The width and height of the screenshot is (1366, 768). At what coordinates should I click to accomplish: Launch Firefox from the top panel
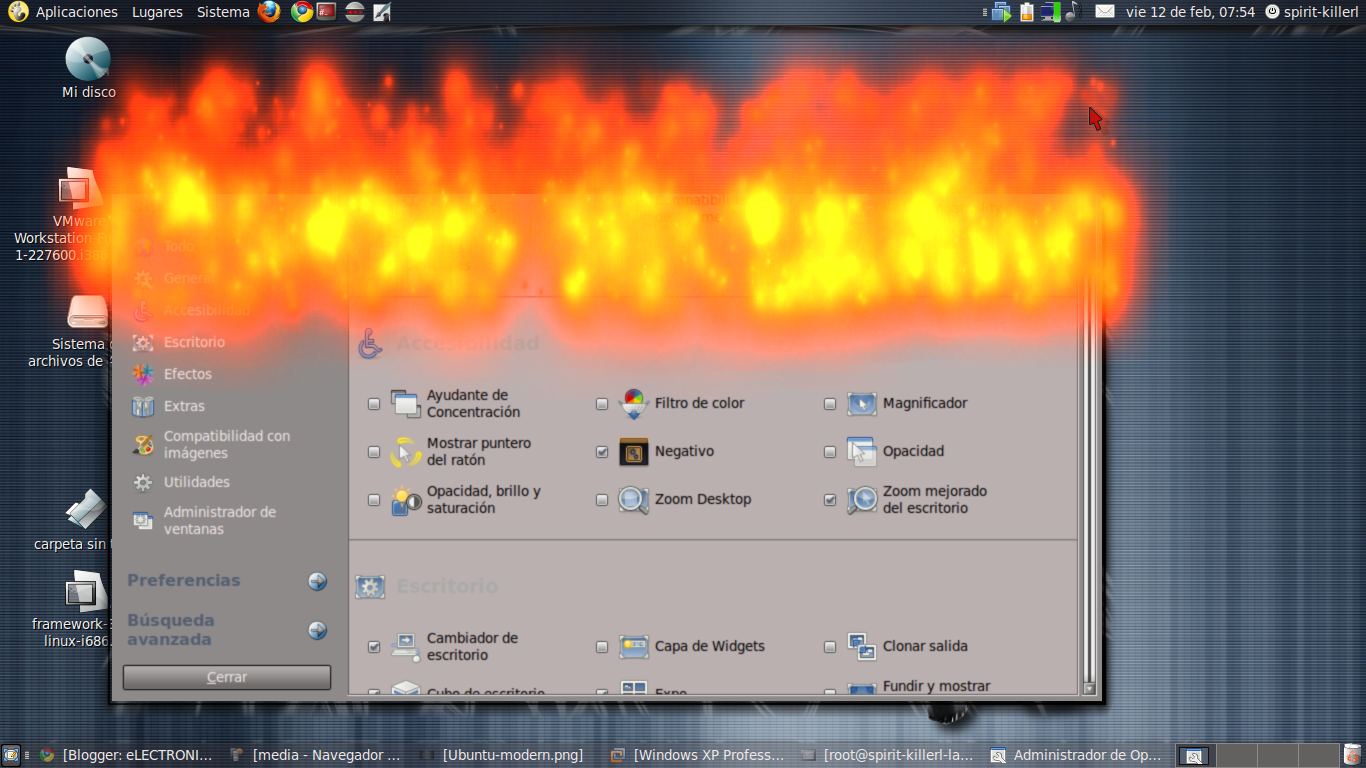(x=269, y=11)
